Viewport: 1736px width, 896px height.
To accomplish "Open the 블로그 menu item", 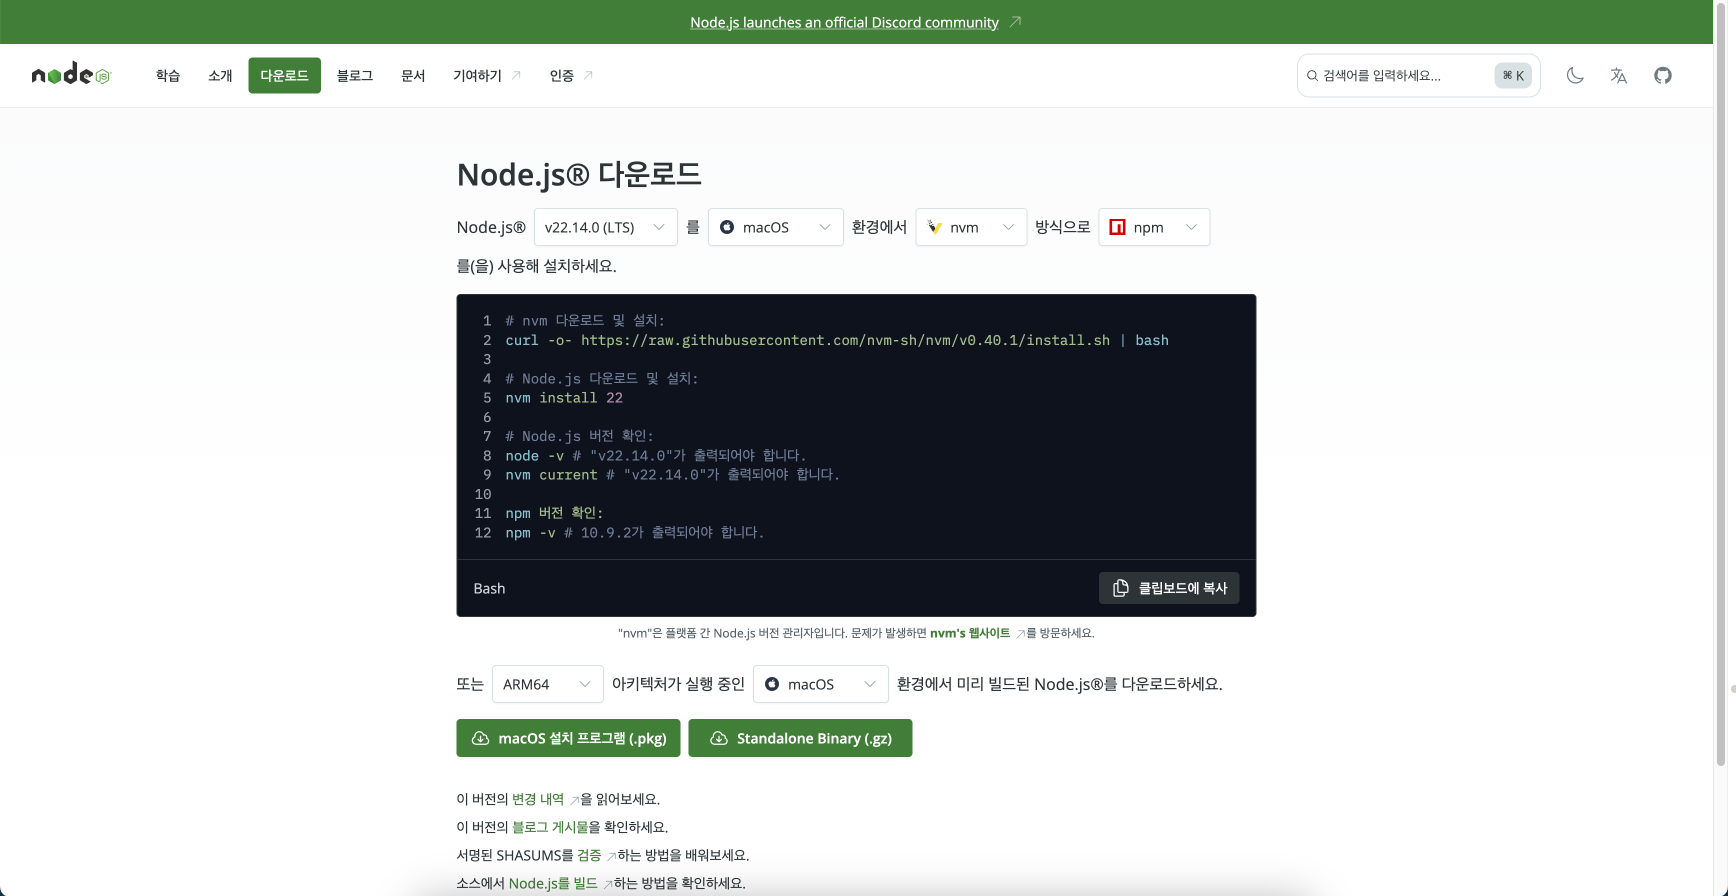I will [355, 75].
